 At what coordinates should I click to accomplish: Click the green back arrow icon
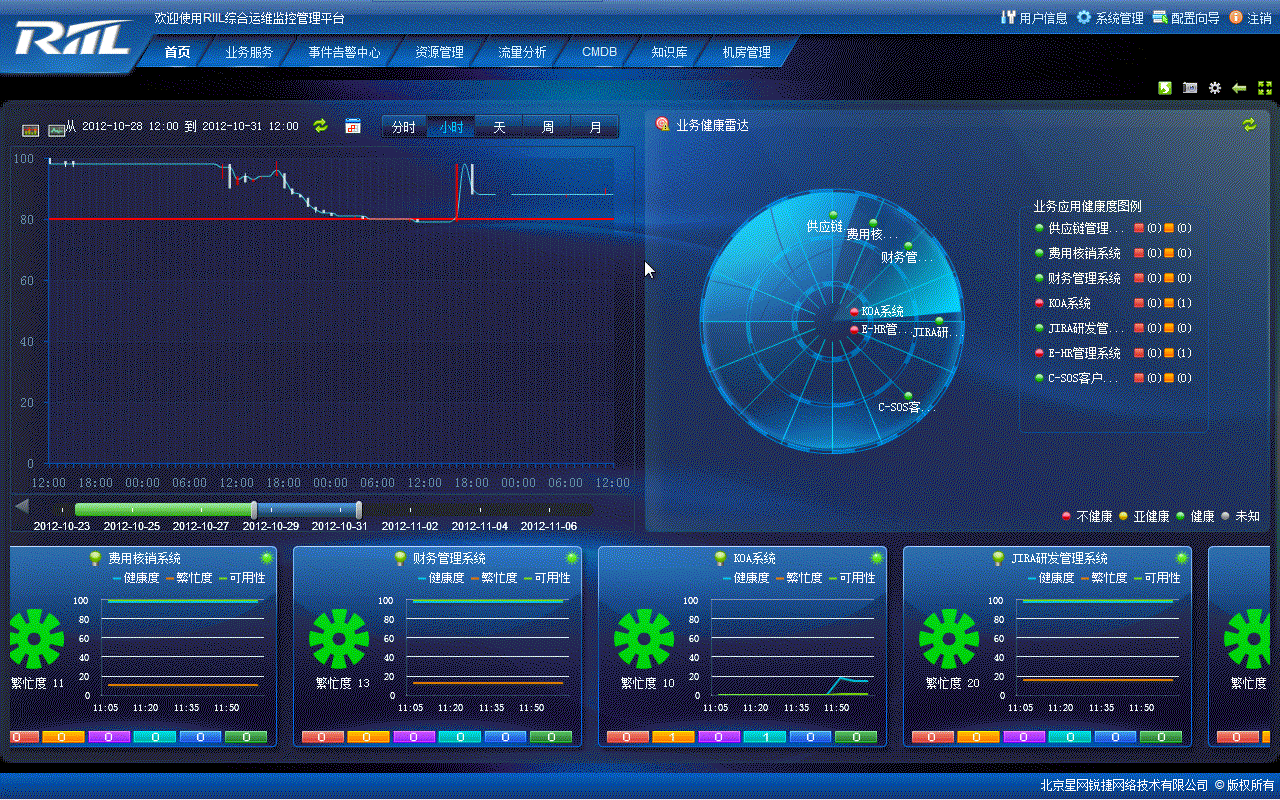click(x=1239, y=88)
